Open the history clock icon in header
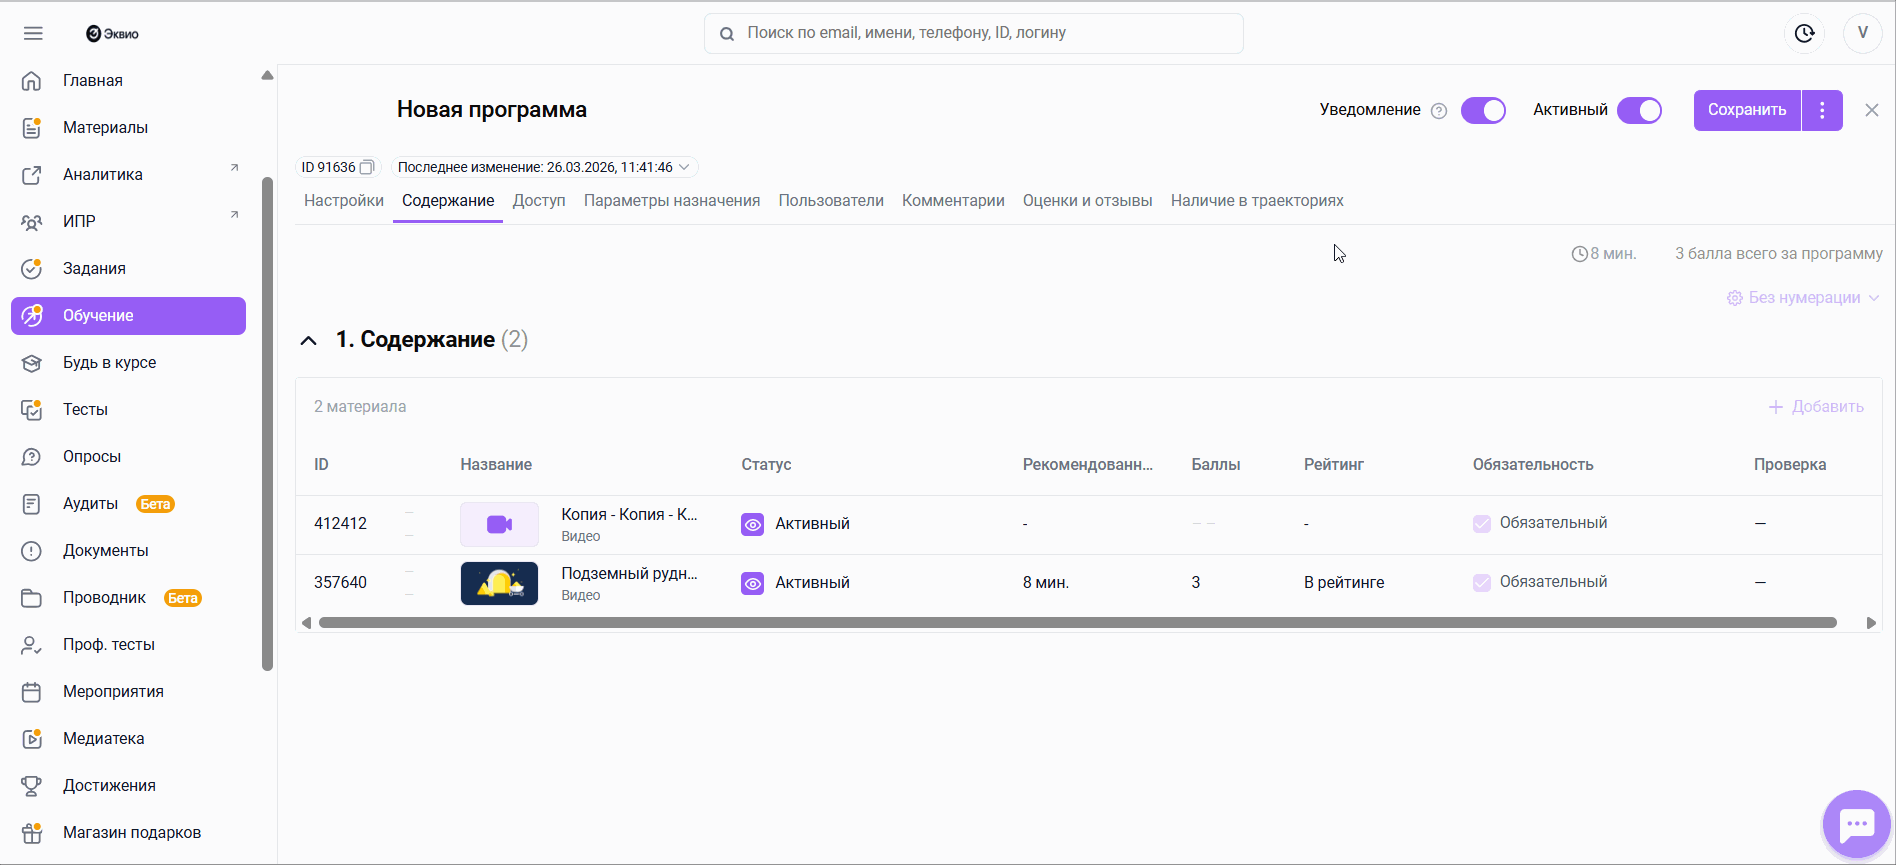 (x=1804, y=33)
